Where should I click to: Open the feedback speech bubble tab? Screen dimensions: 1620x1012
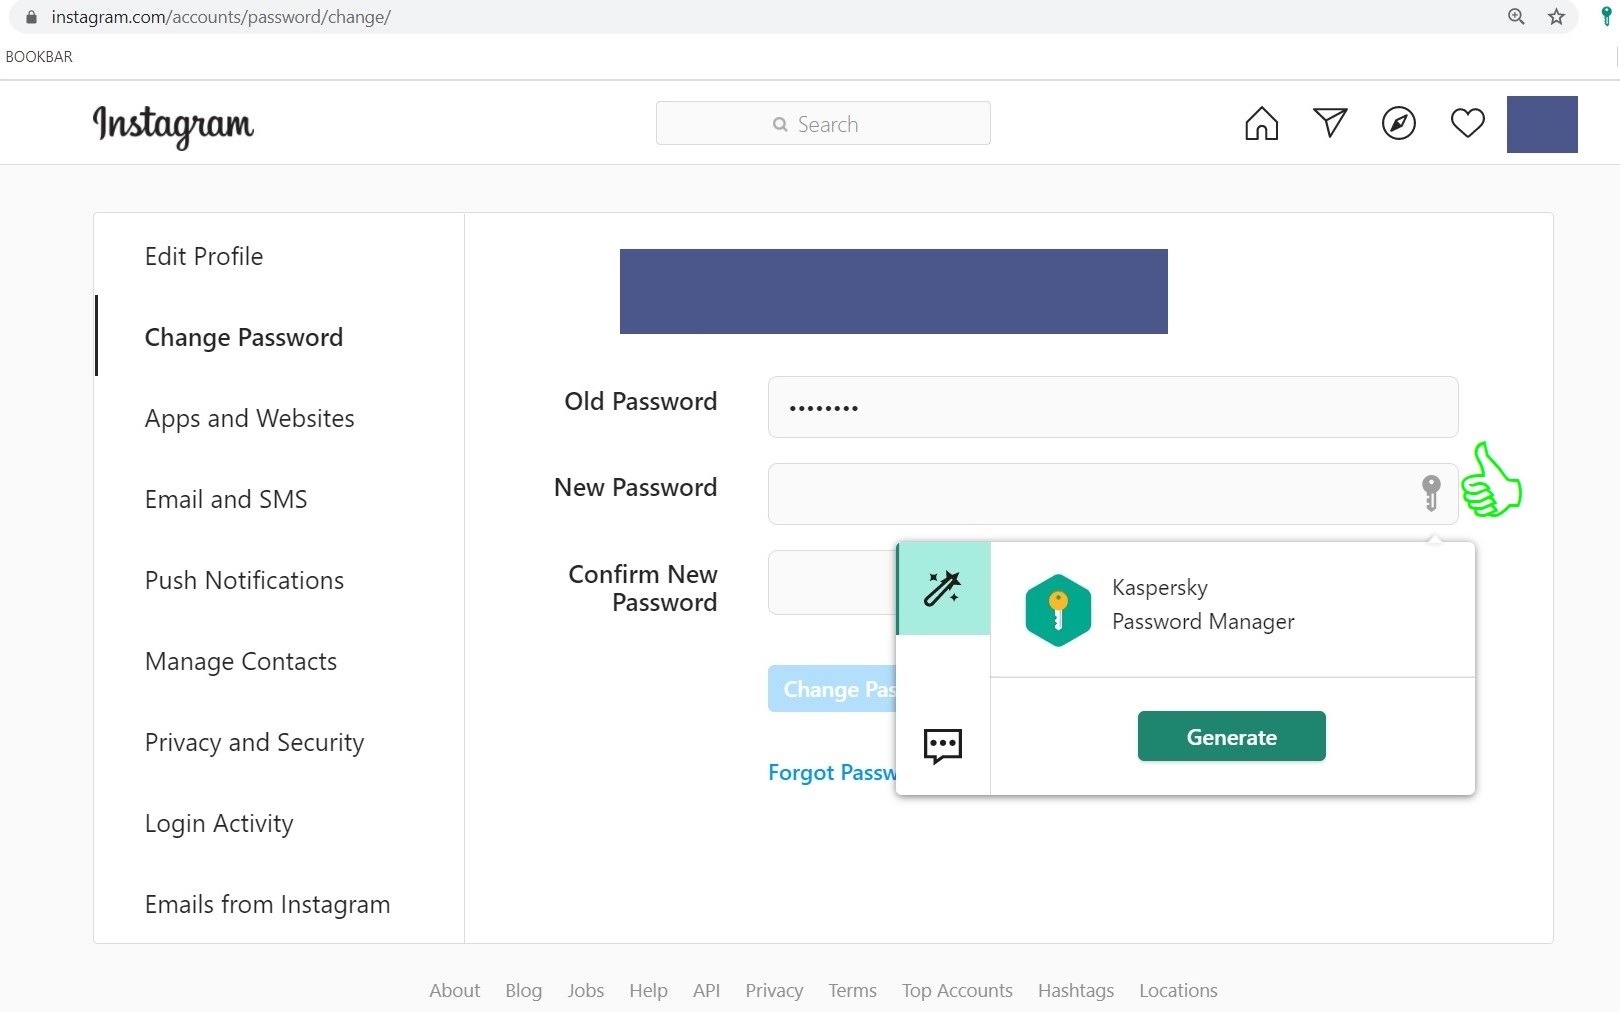pos(943,746)
